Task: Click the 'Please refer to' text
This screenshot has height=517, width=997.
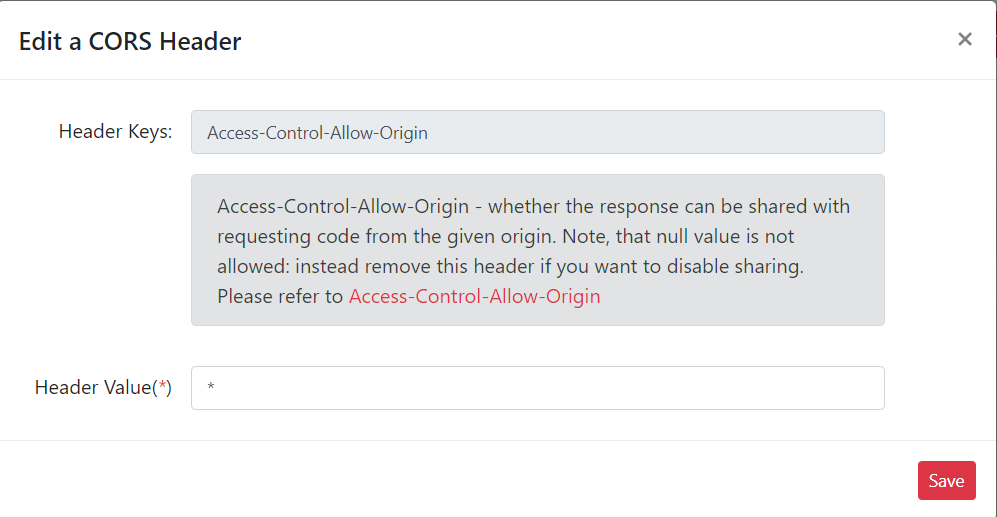Action: pyautogui.click(x=280, y=297)
